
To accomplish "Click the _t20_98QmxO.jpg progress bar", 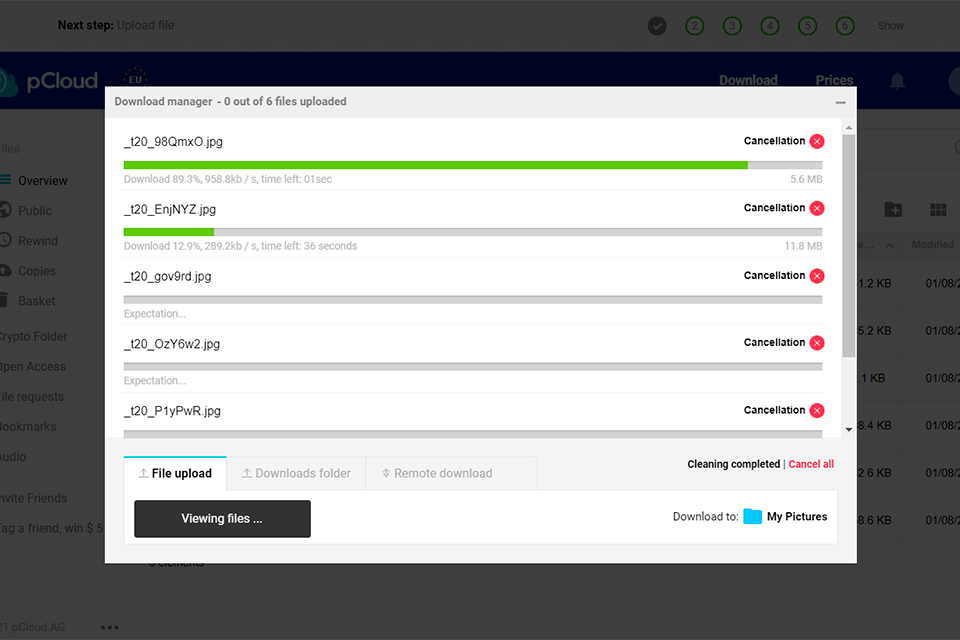I will click(470, 163).
